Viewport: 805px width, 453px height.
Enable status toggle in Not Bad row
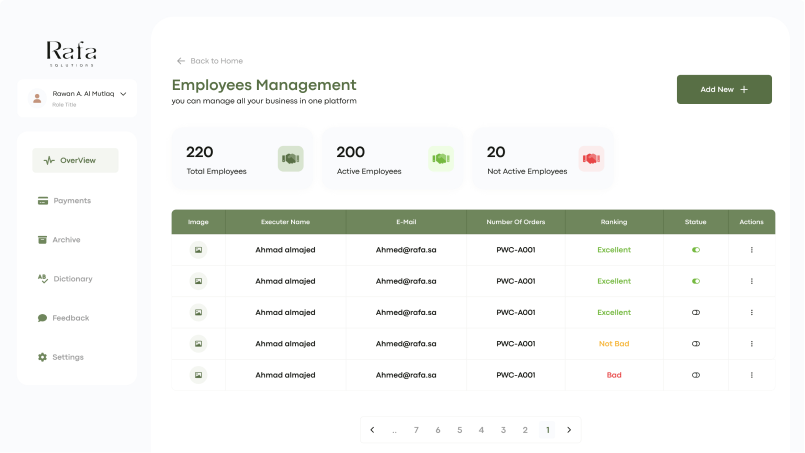[695, 343]
